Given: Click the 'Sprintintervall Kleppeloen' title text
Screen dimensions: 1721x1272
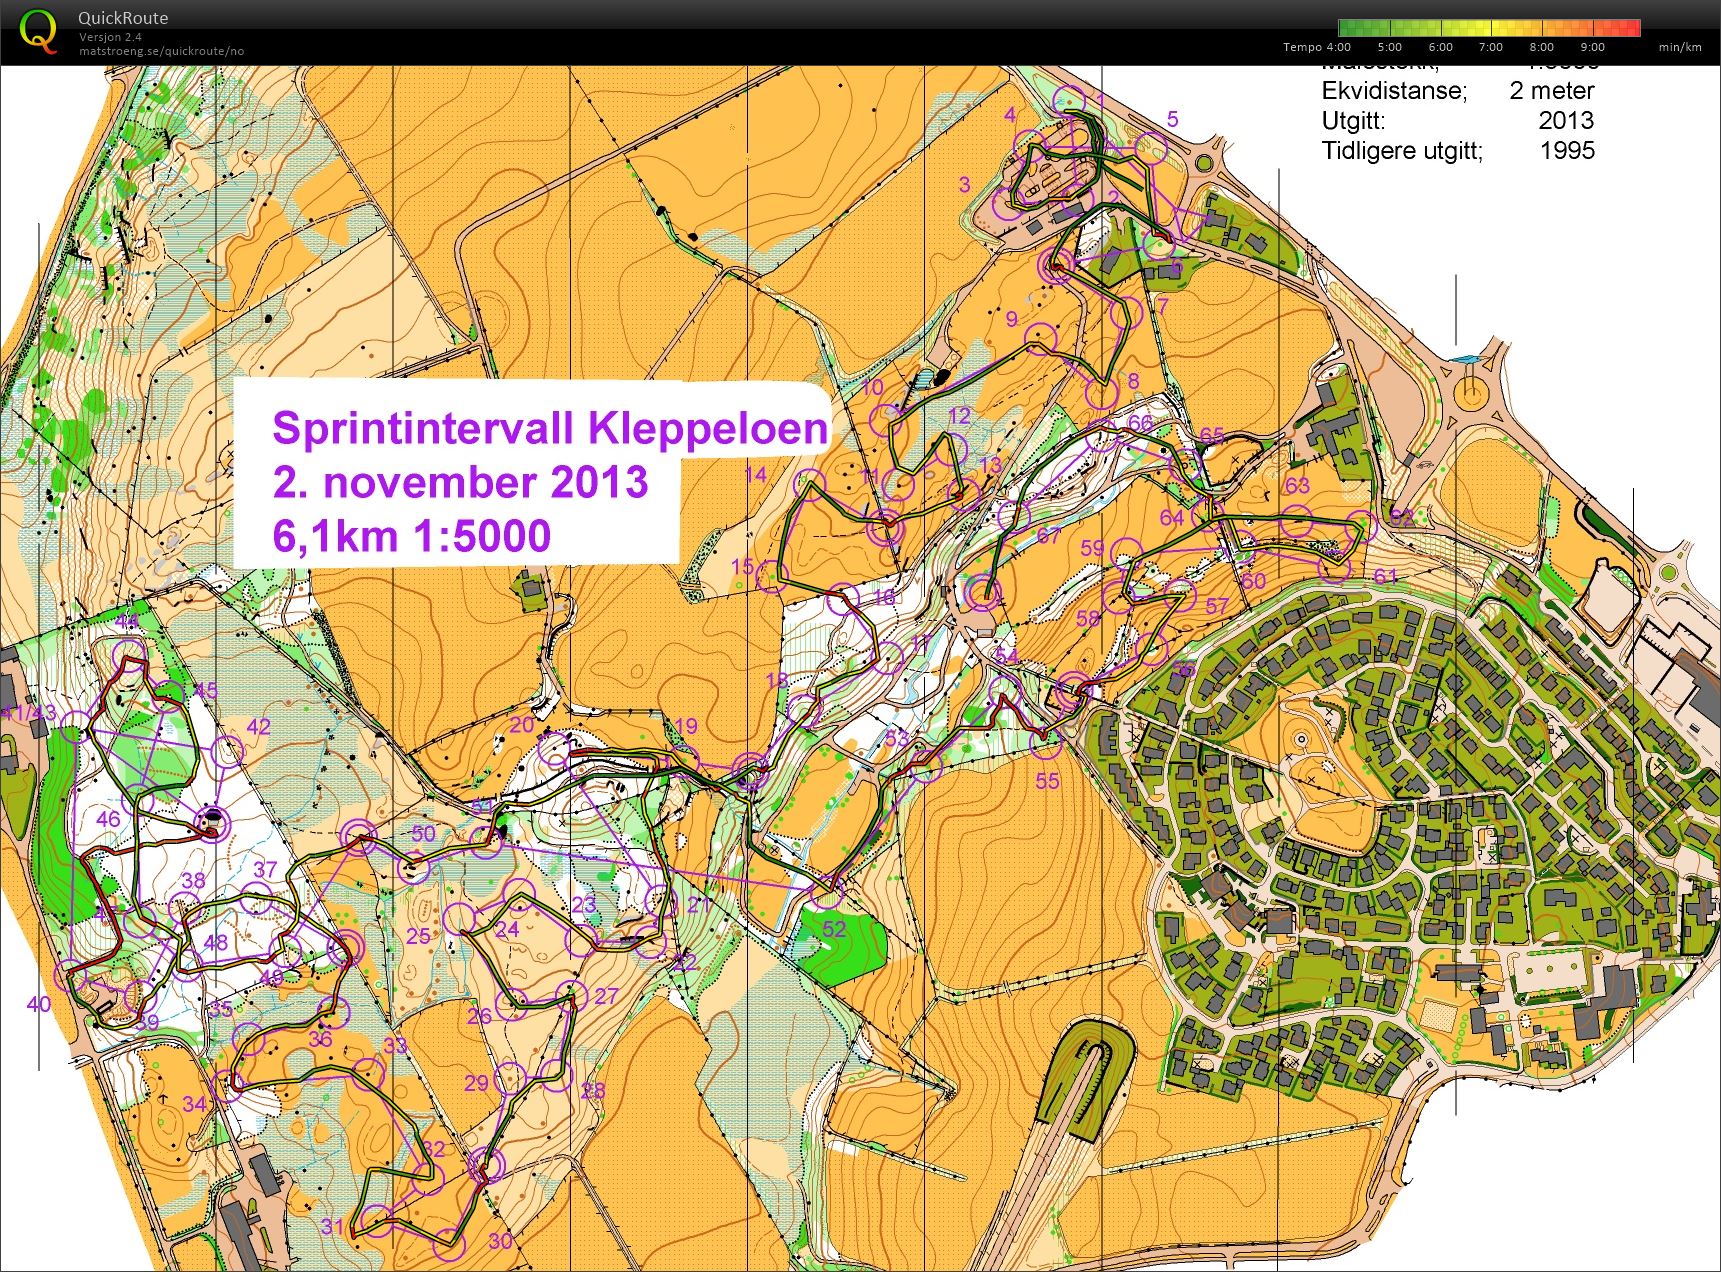Looking at the screenshot, I should (550, 428).
